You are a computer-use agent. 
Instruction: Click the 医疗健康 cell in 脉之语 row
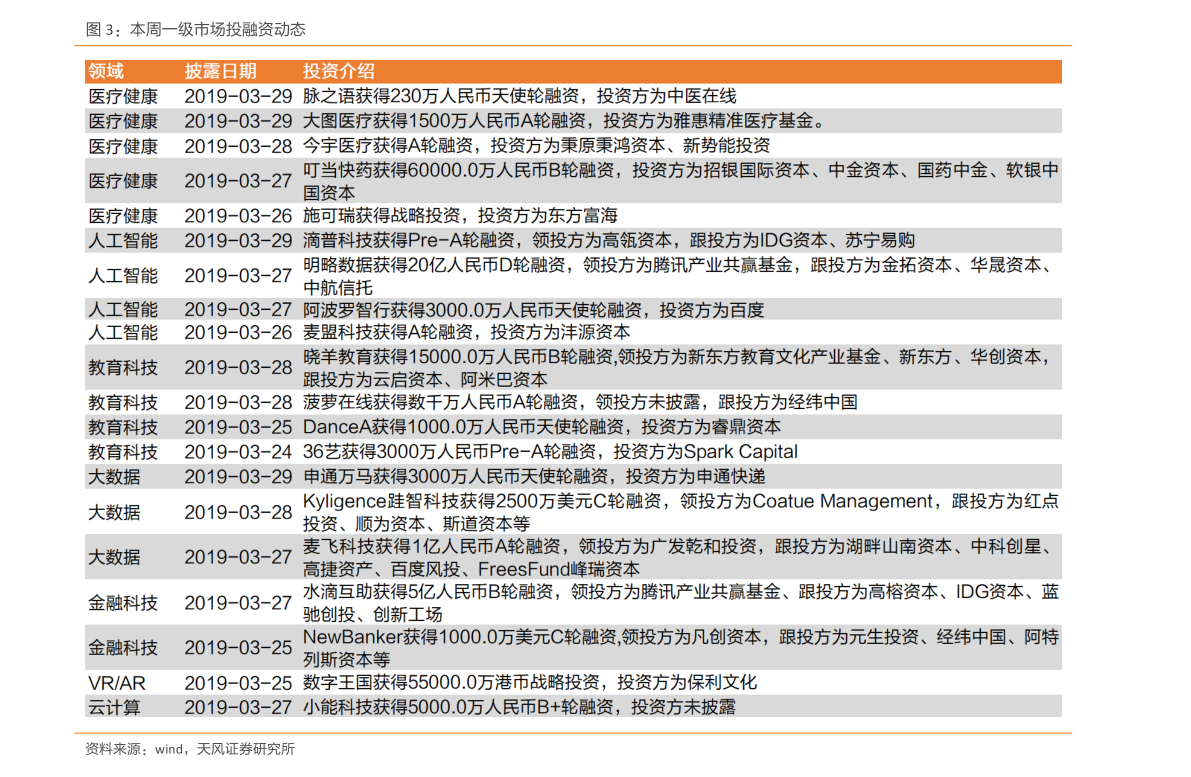click(123, 96)
